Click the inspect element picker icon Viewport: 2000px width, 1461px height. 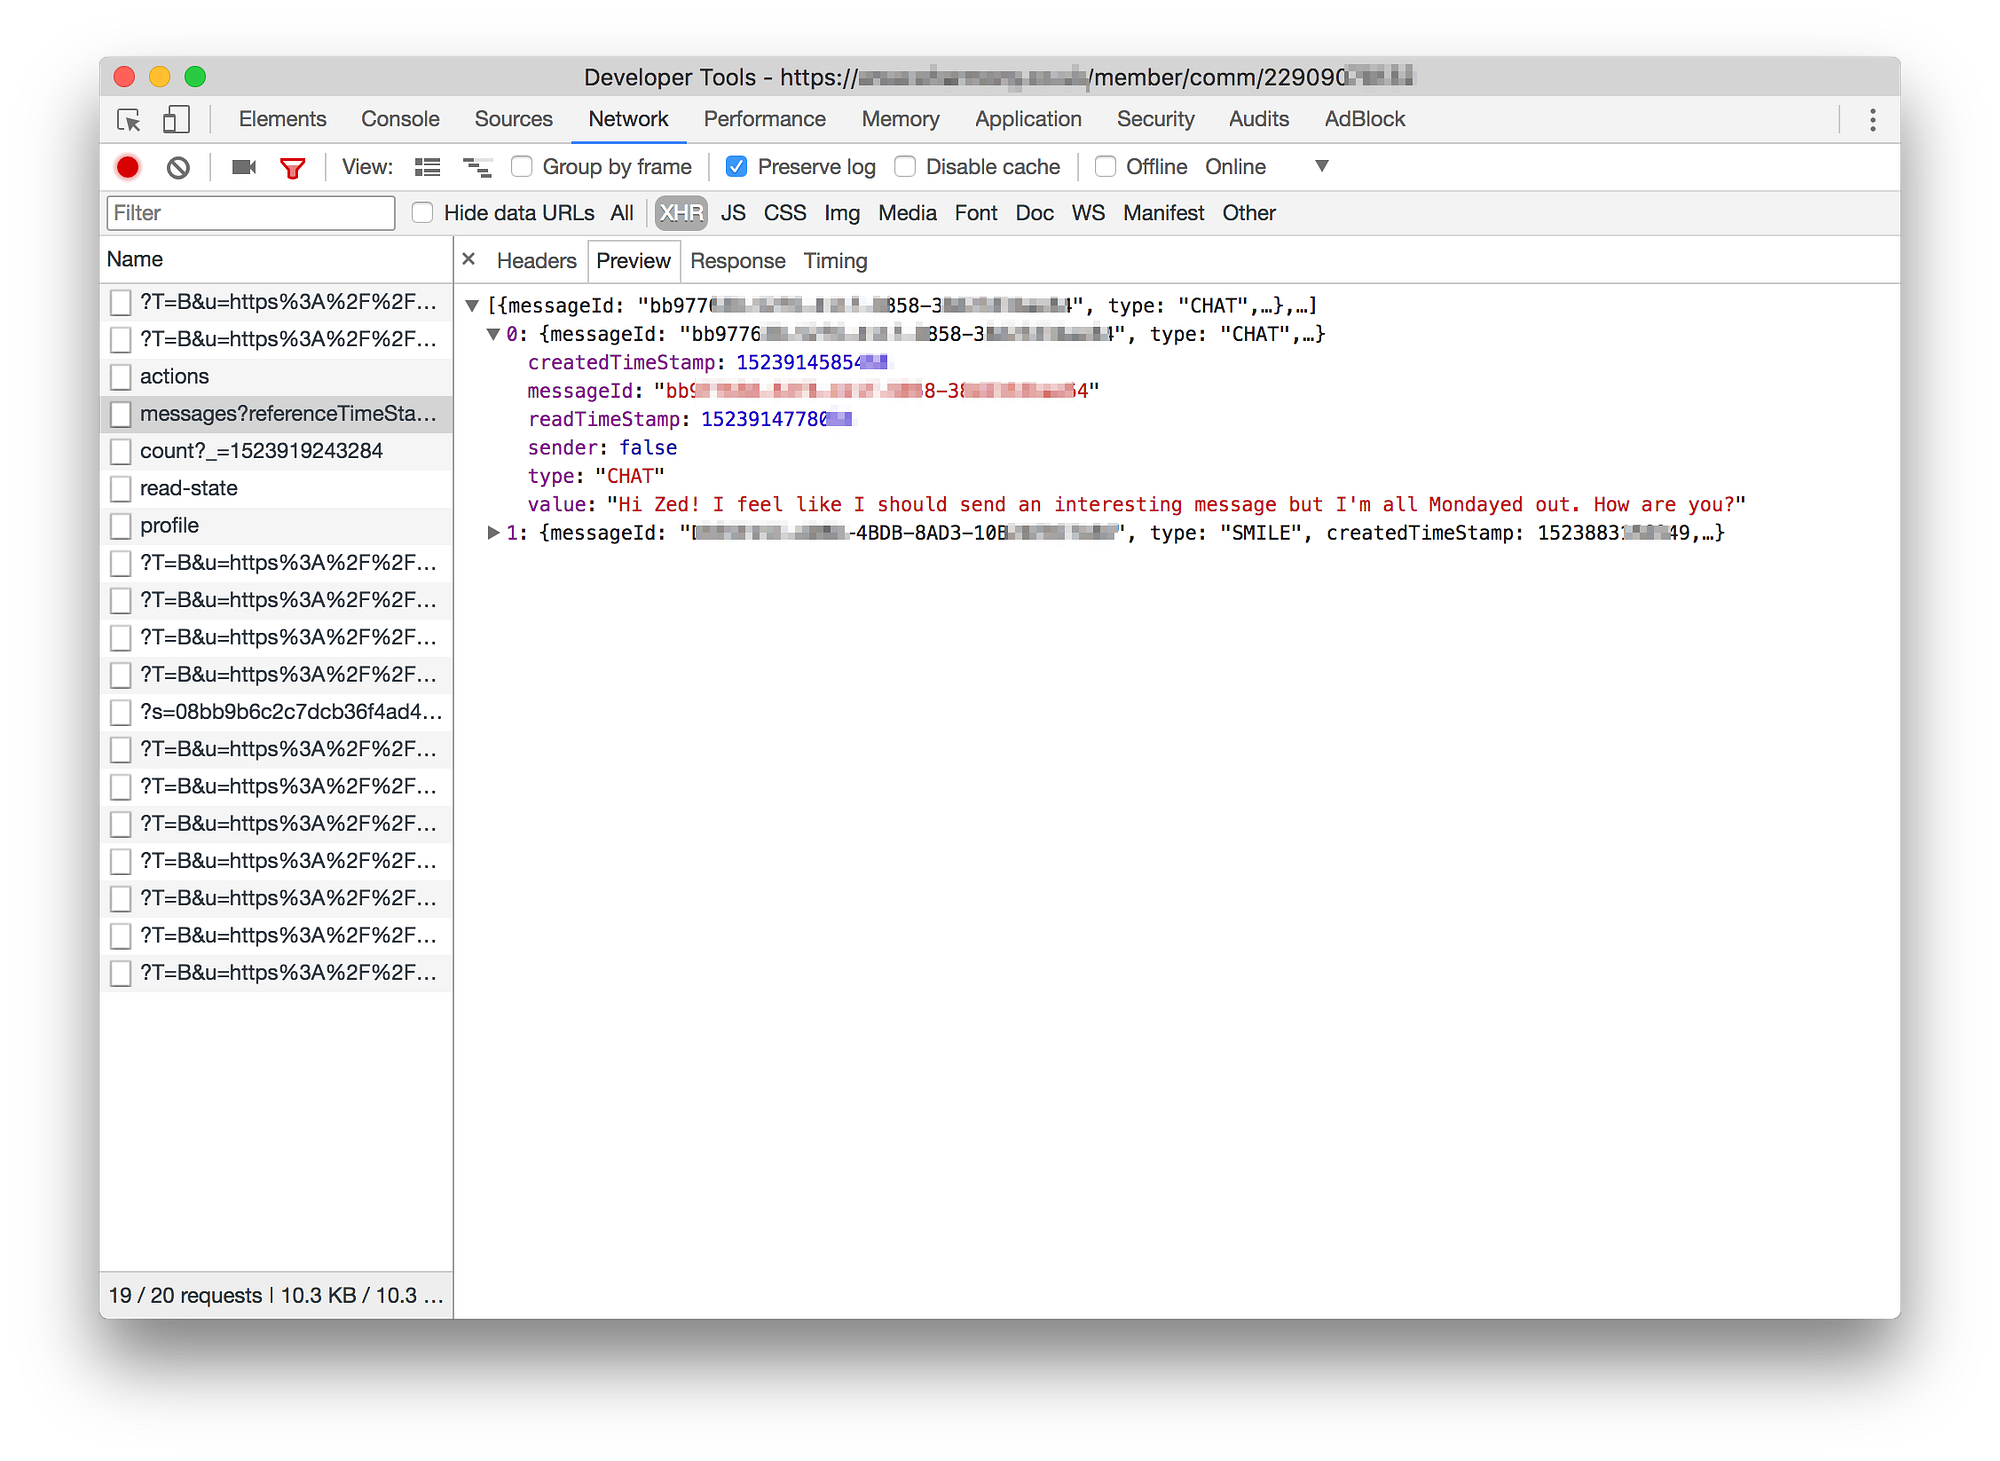(129, 120)
